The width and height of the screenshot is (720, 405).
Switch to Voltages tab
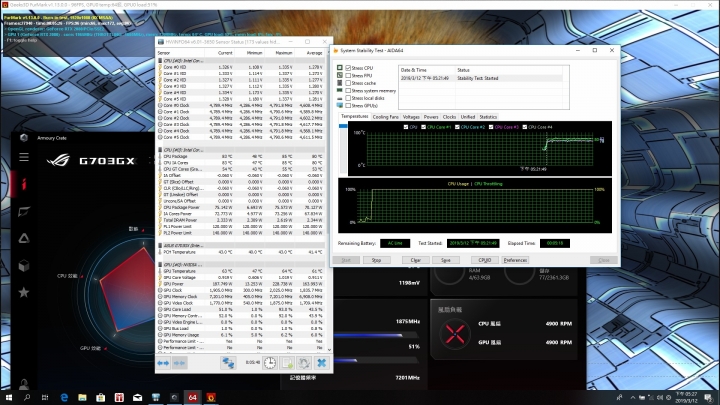(411, 117)
